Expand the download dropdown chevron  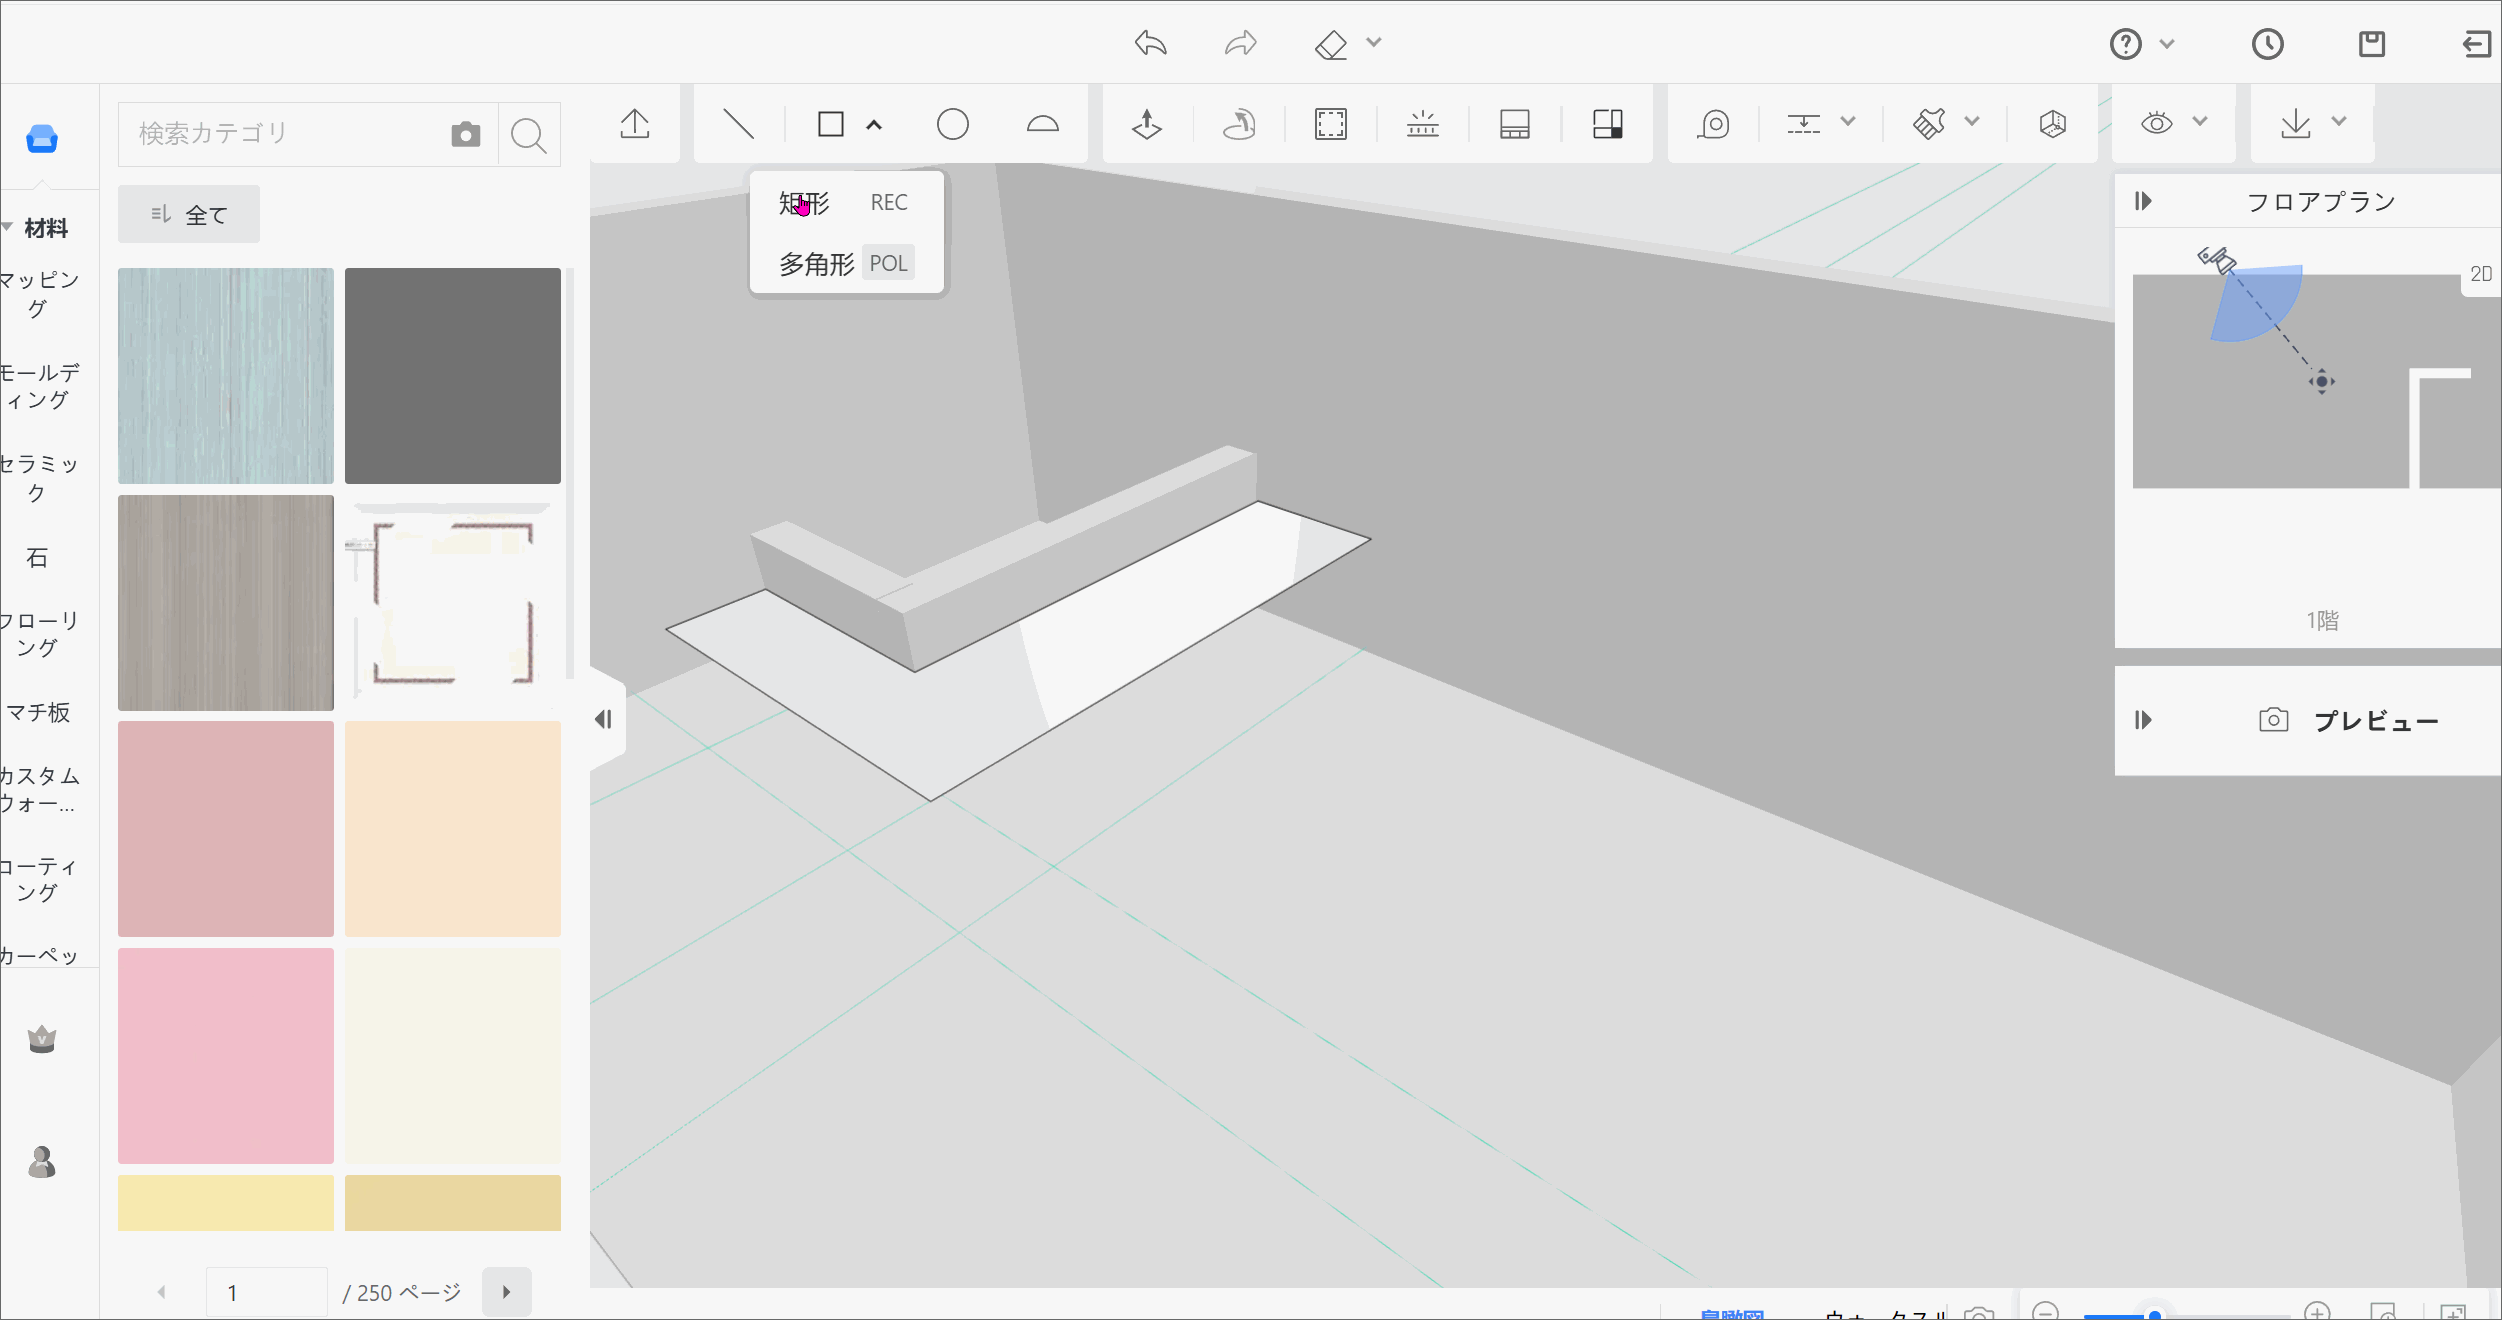pyautogui.click(x=2339, y=122)
